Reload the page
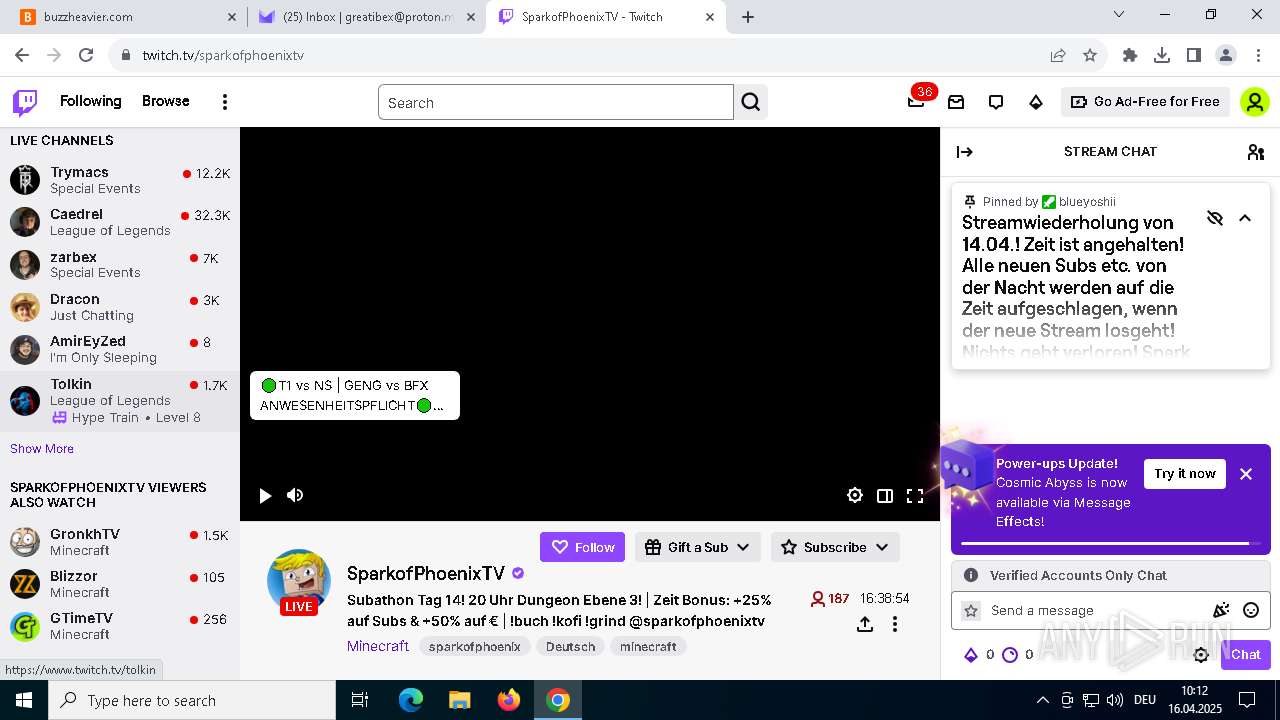 (x=86, y=55)
